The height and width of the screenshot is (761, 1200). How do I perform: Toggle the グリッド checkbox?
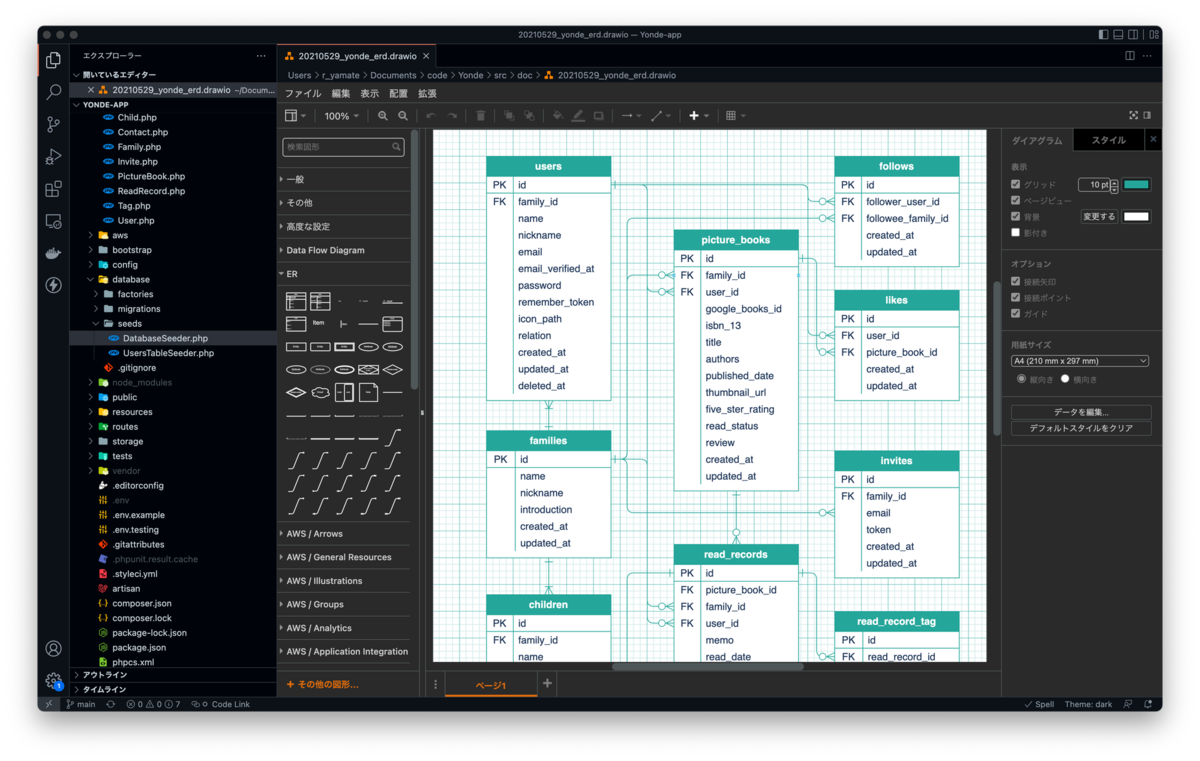(1016, 185)
